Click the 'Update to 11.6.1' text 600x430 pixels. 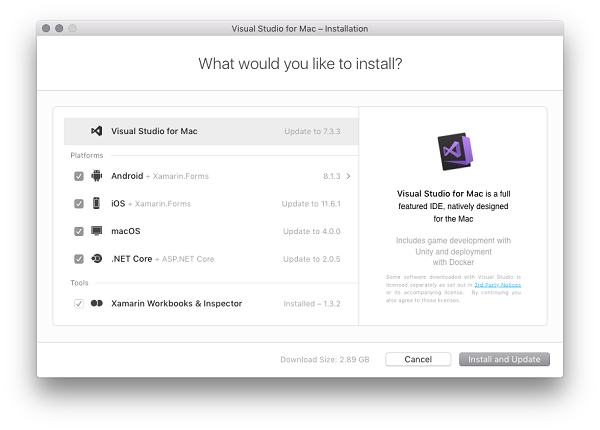311,204
